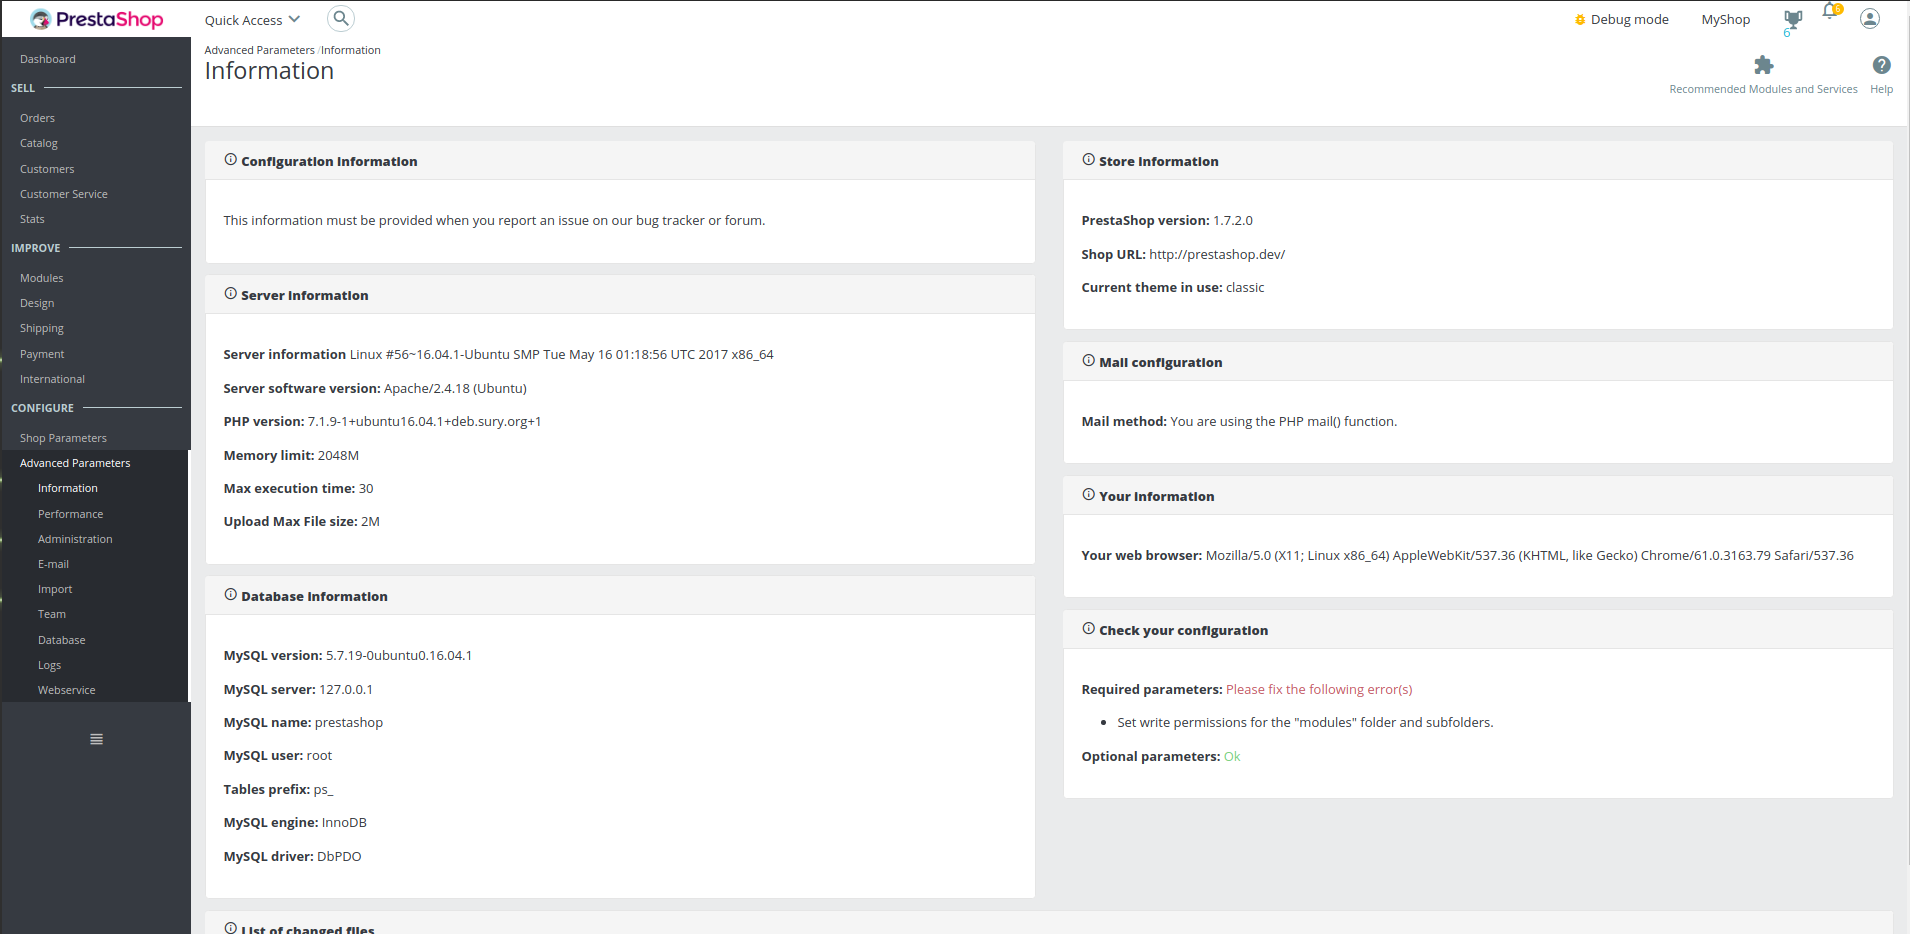1910x934 pixels.
Task: Expand the Quick Access dropdown
Action: (252, 20)
